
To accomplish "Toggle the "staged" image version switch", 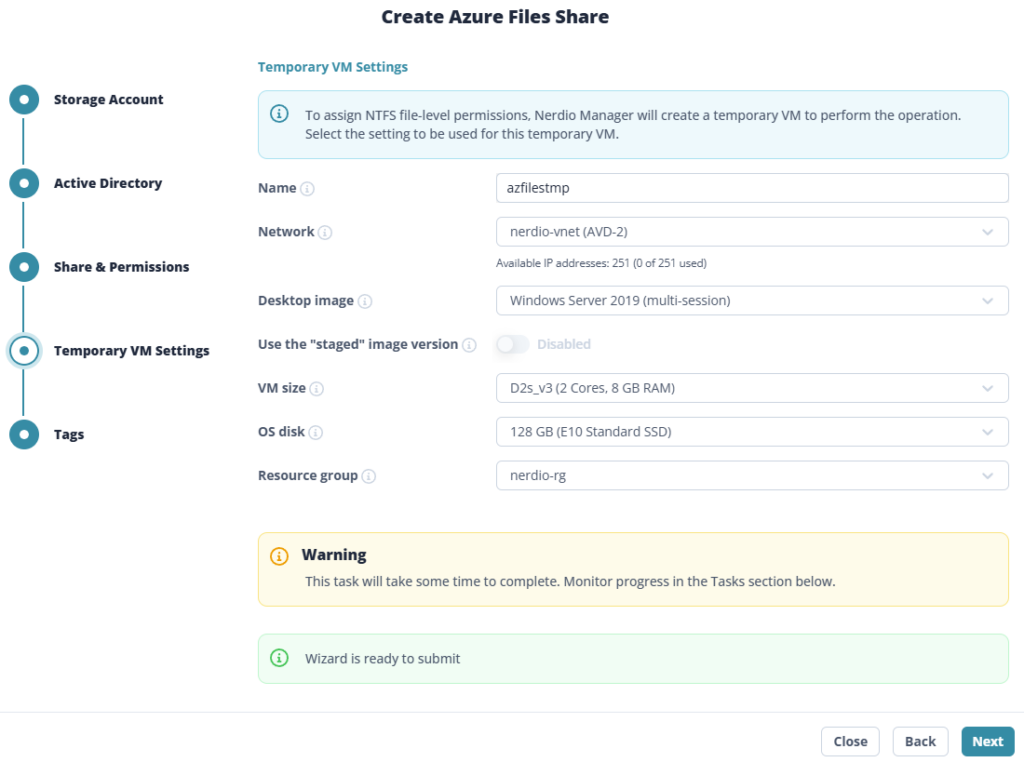I will tap(512, 344).
